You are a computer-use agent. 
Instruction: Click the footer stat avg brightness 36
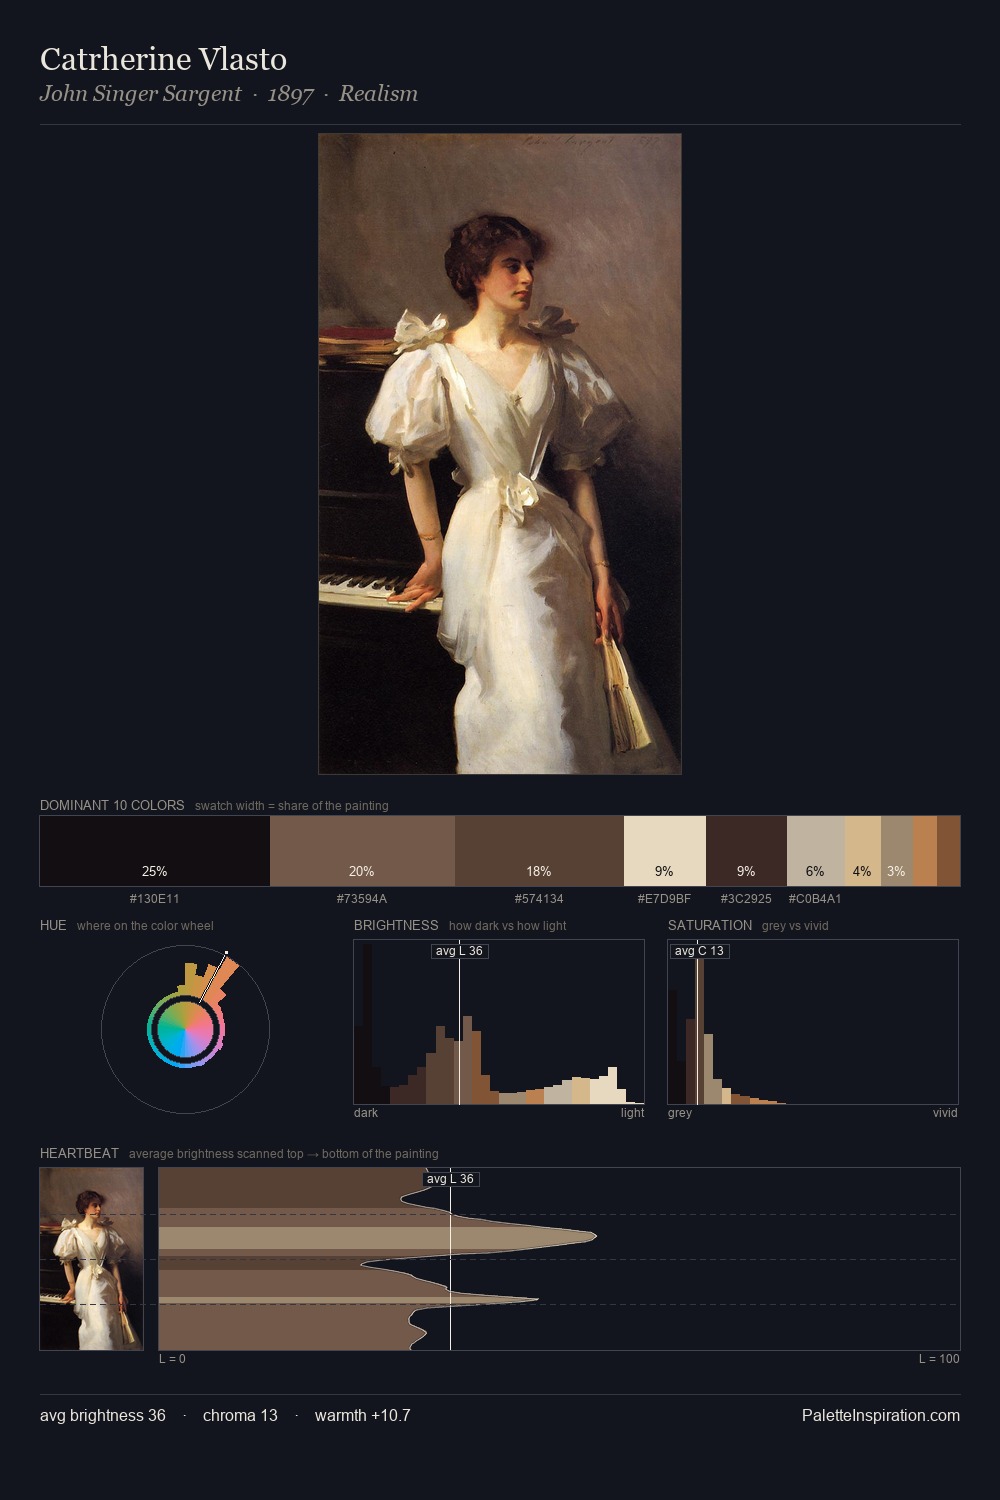103,1415
